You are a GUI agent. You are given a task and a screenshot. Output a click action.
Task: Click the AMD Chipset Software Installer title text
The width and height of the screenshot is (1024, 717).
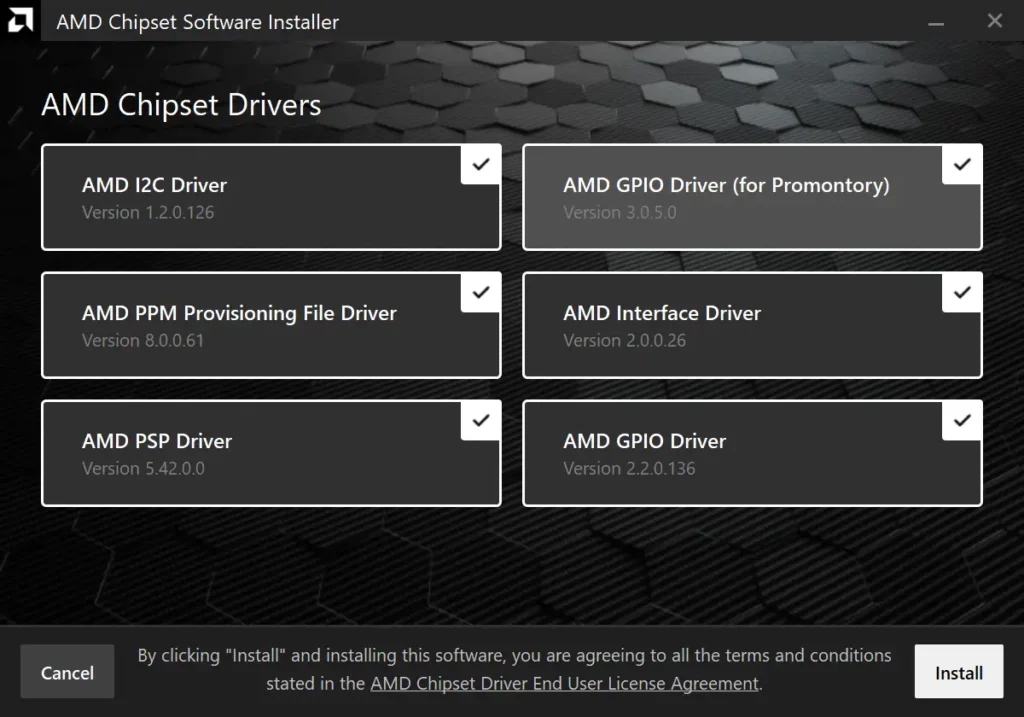197,23
